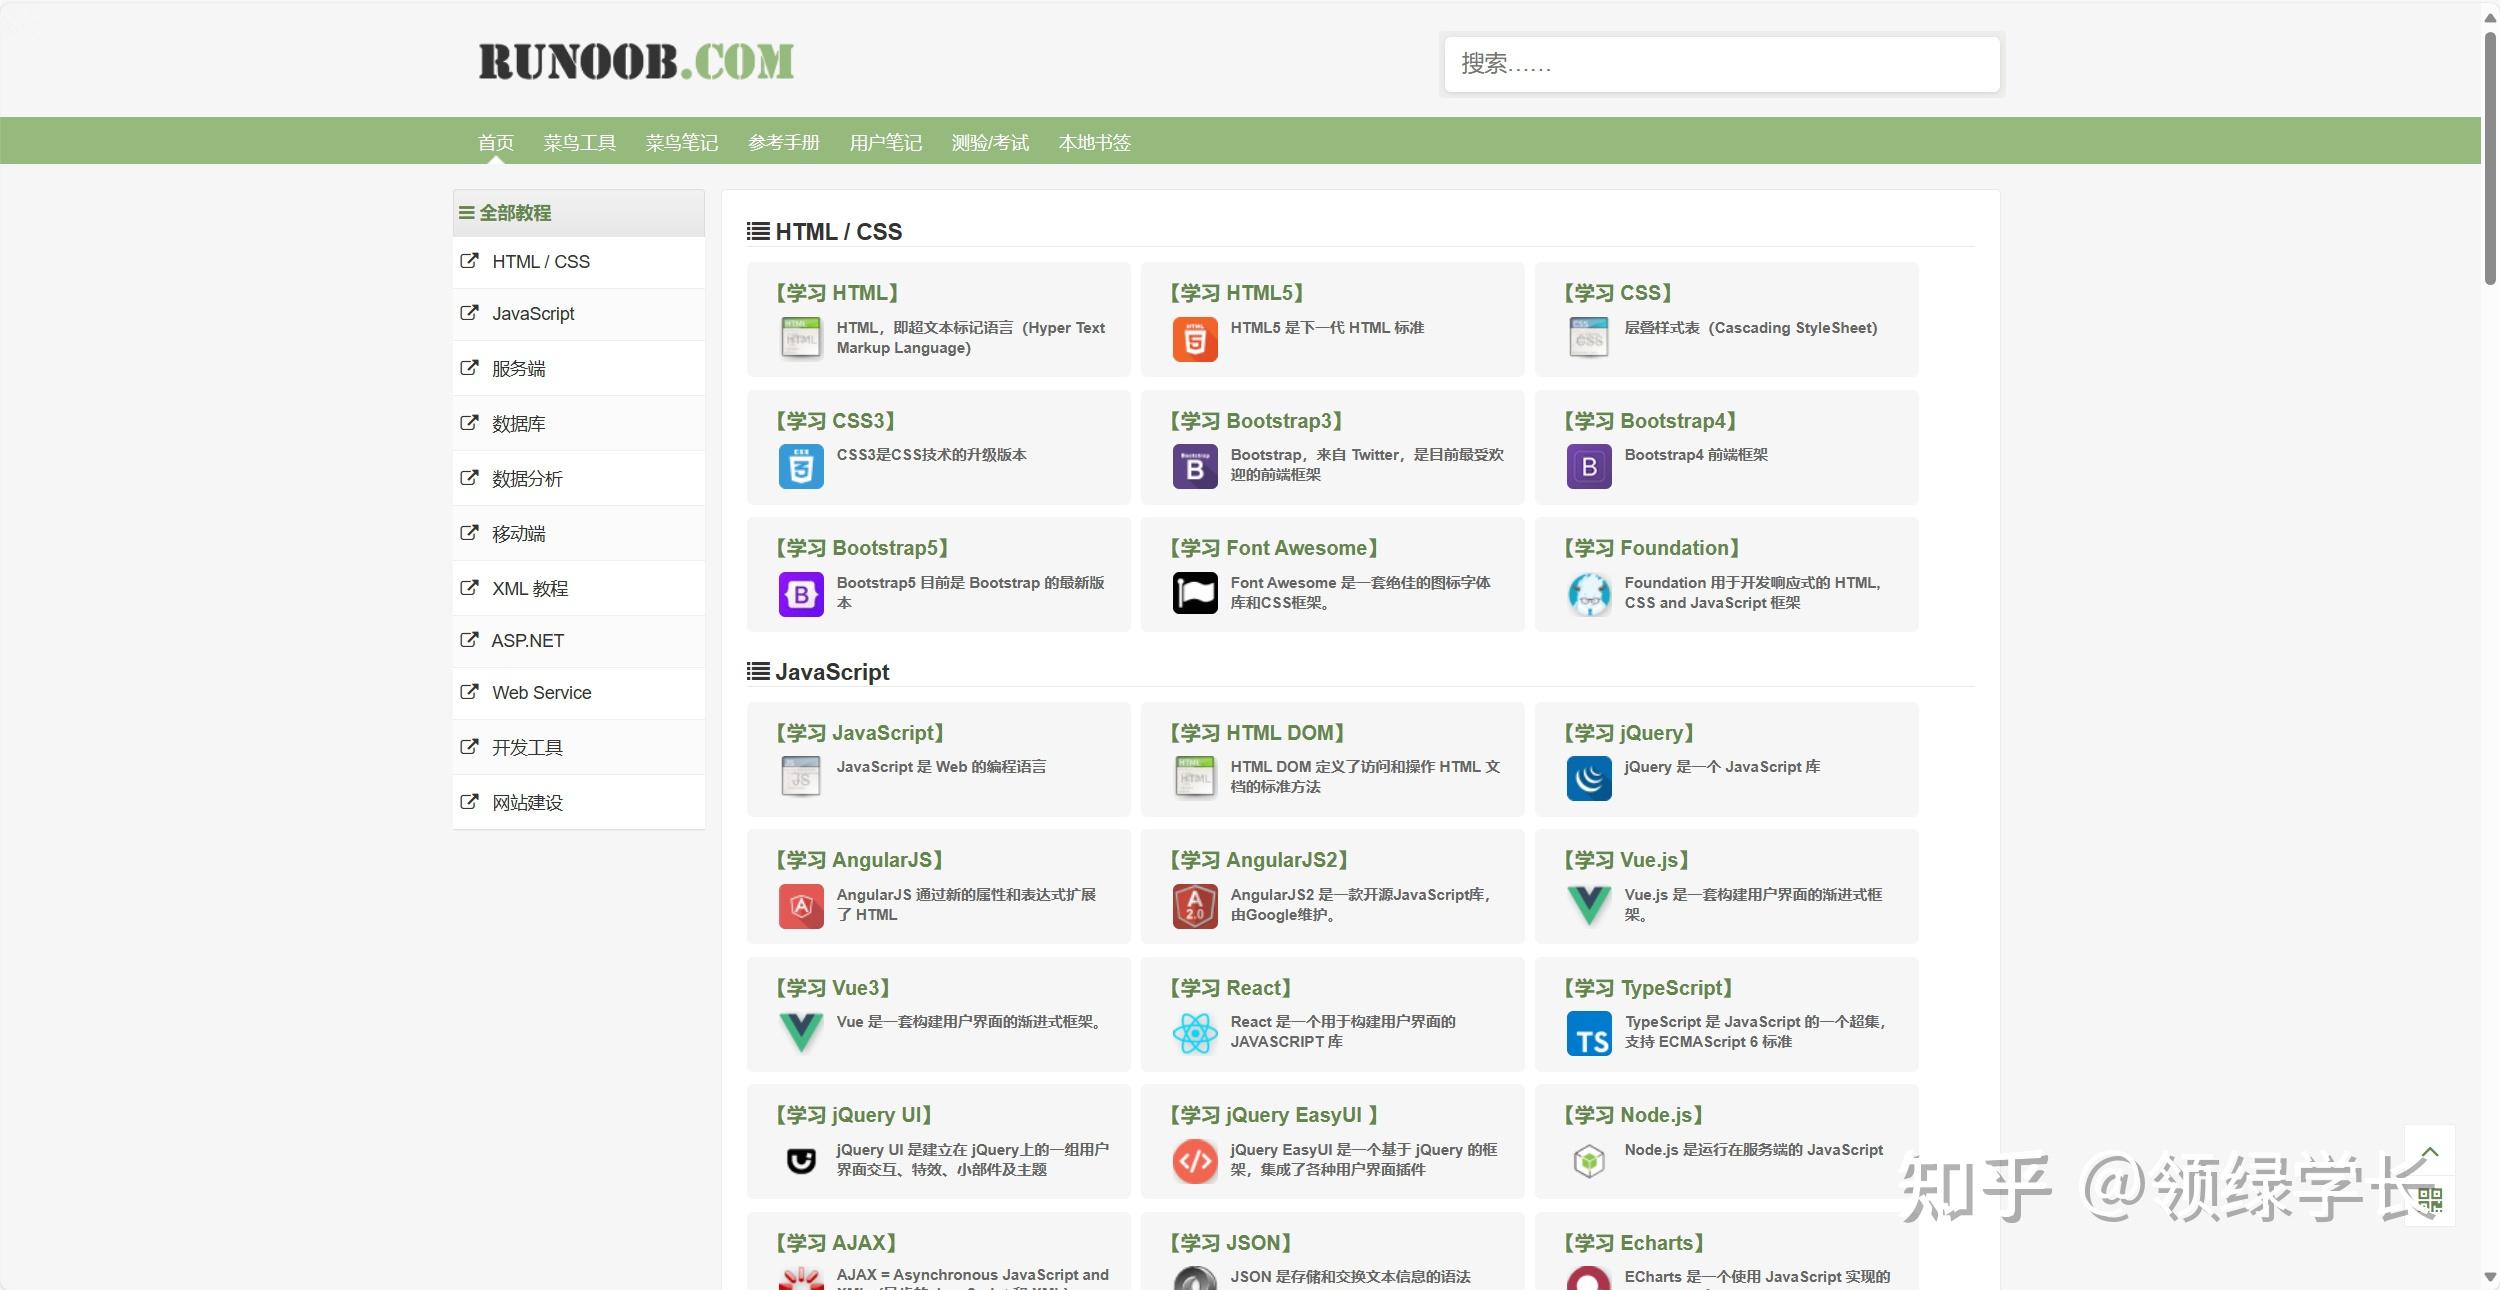Open the 【学习 Node.js】 tutorial link
Viewport: 2500px width, 1290px height.
(1633, 1115)
